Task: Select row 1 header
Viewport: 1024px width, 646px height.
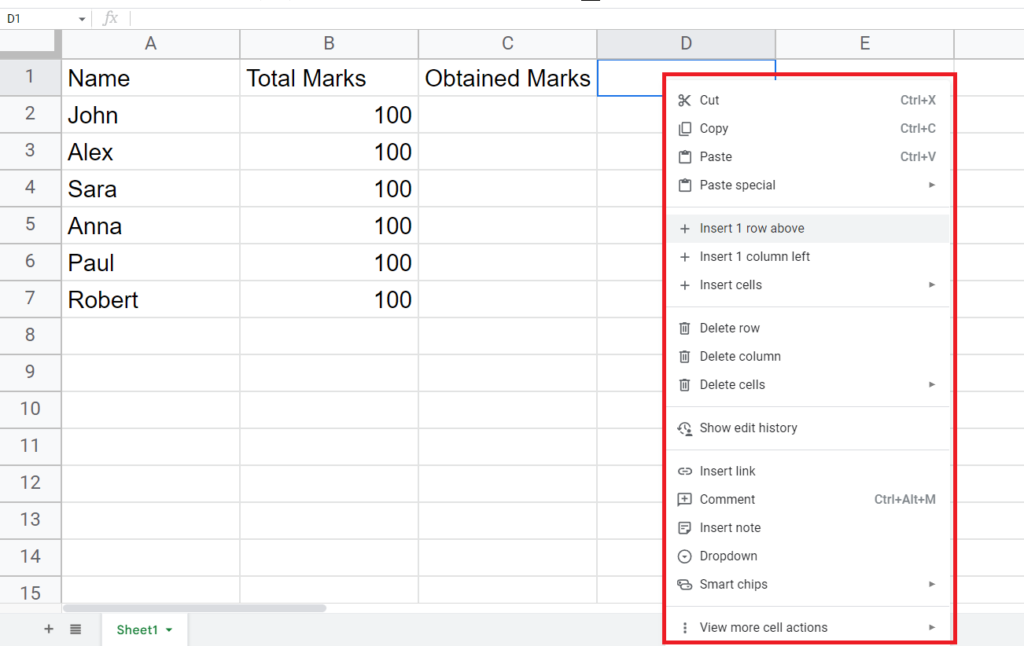Action: click(x=30, y=77)
